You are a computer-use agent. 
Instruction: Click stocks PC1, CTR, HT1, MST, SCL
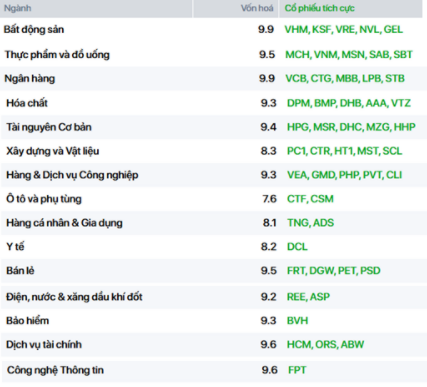345,151
